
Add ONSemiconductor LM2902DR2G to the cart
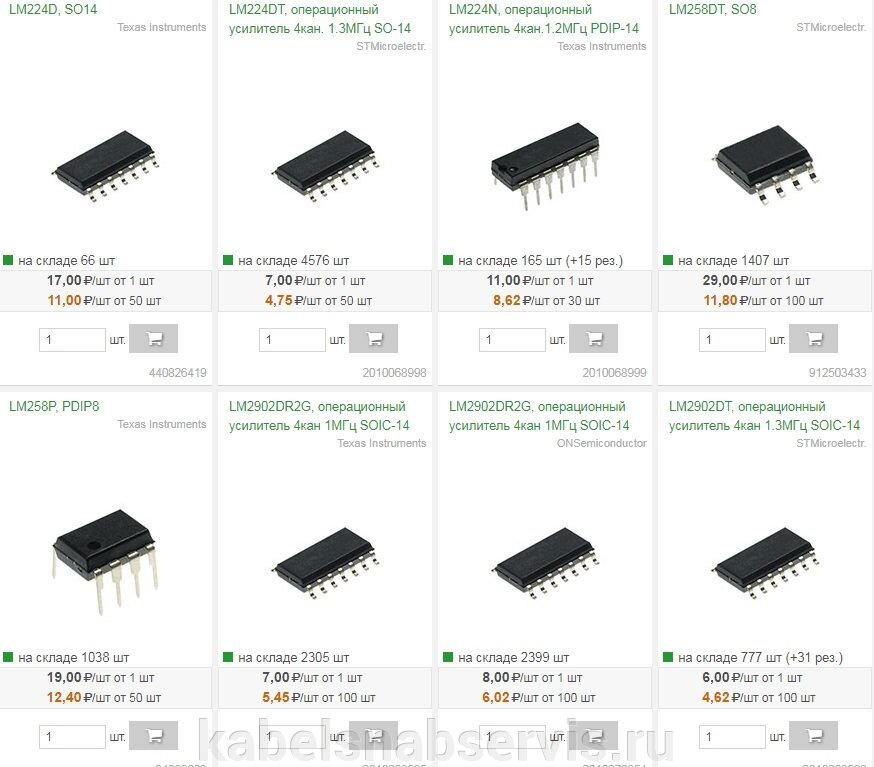(x=593, y=736)
